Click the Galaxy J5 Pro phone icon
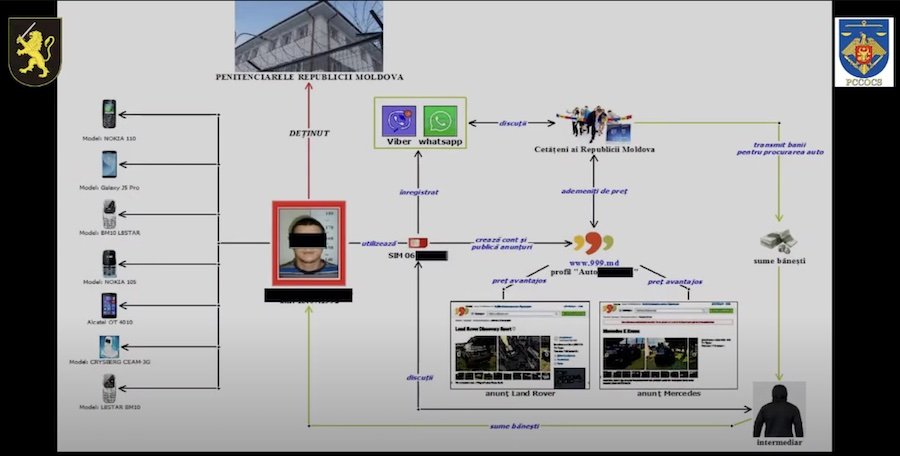Viewport: 900px width, 456px height. click(x=109, y=163)
